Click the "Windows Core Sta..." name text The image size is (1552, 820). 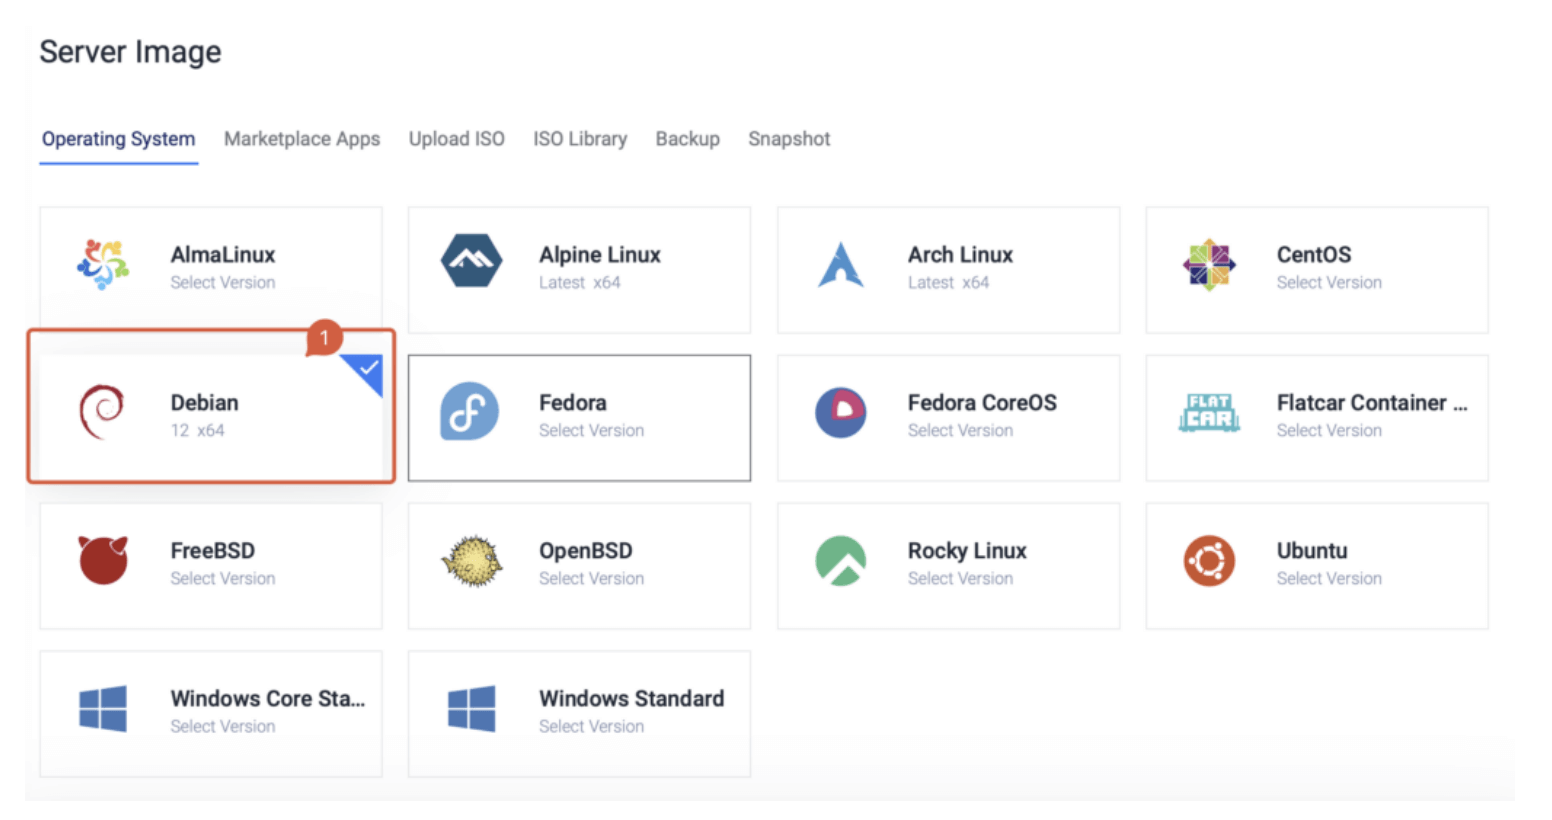pos(268,699)
